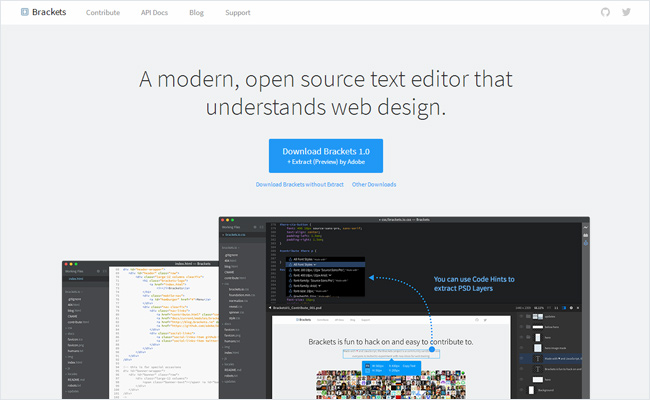Toggle the blue layers panel icon
This screenshot has width=650, height=400.
click(564, 308)
